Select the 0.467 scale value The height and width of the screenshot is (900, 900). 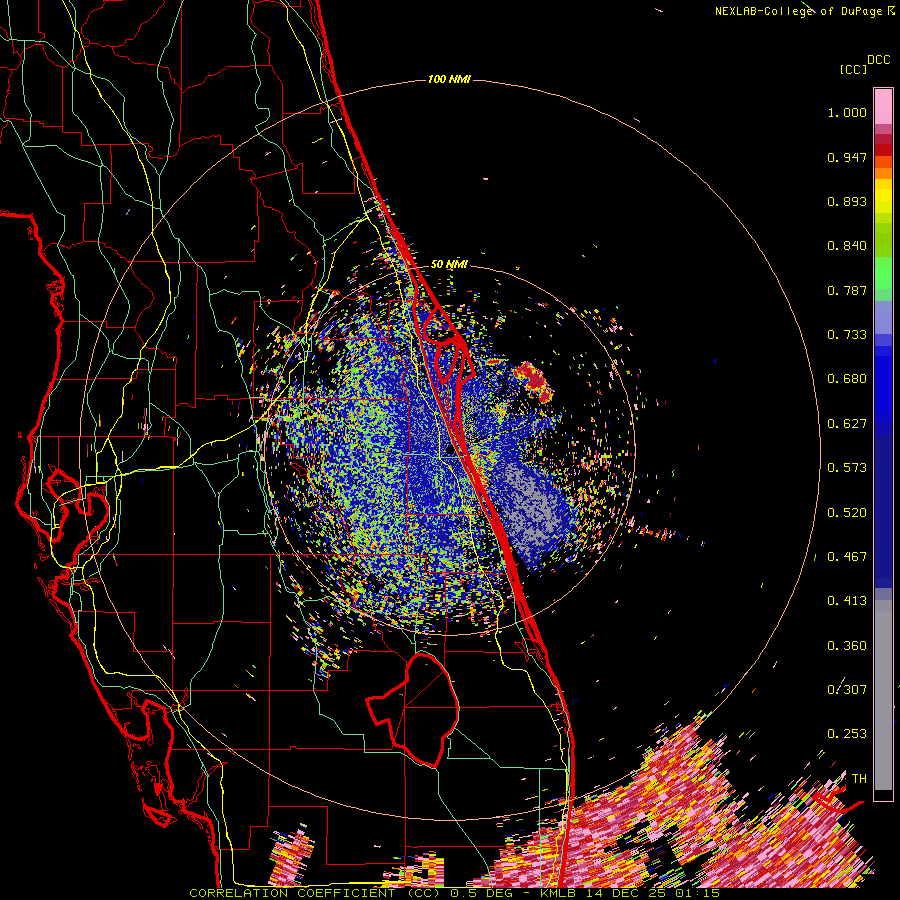pyautogui.click(x=847, y=557)
